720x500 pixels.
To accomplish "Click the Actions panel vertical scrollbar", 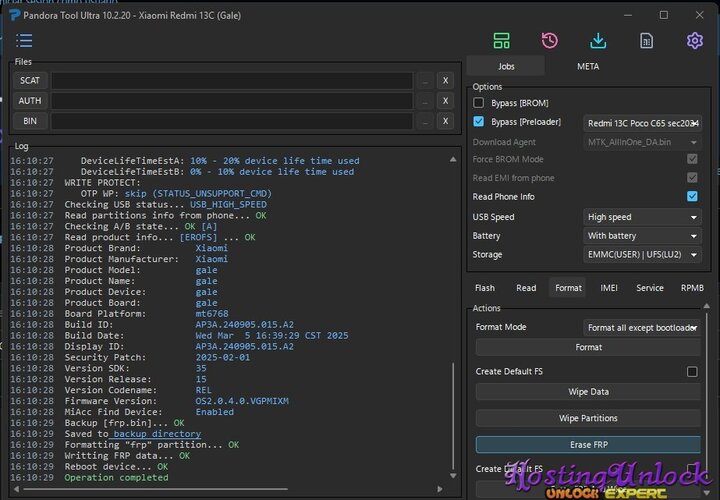I will [707, 390].
